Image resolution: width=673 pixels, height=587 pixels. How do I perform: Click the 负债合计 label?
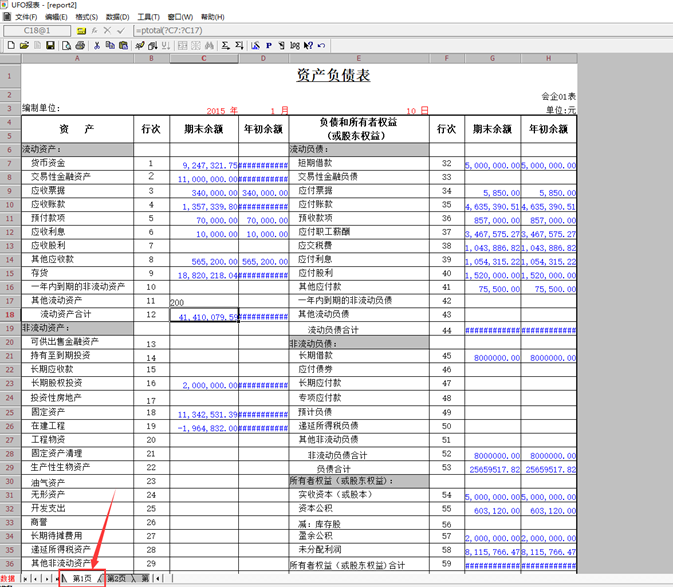point(333,469)
